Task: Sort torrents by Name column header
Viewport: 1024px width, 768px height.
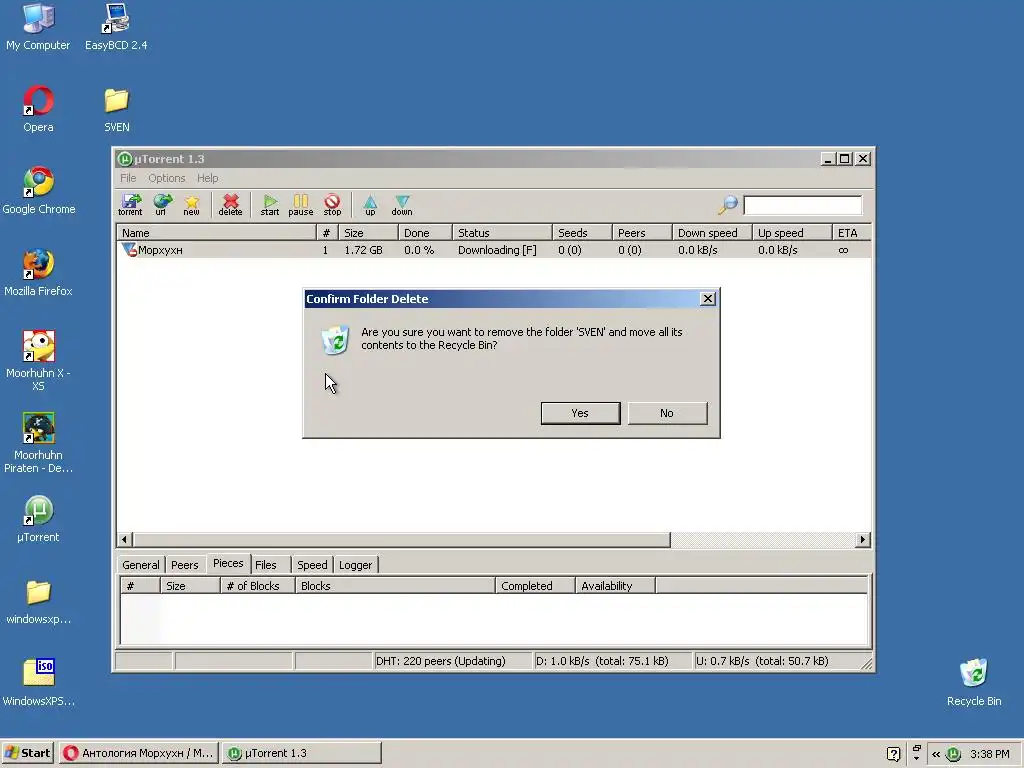Action: 216,232
